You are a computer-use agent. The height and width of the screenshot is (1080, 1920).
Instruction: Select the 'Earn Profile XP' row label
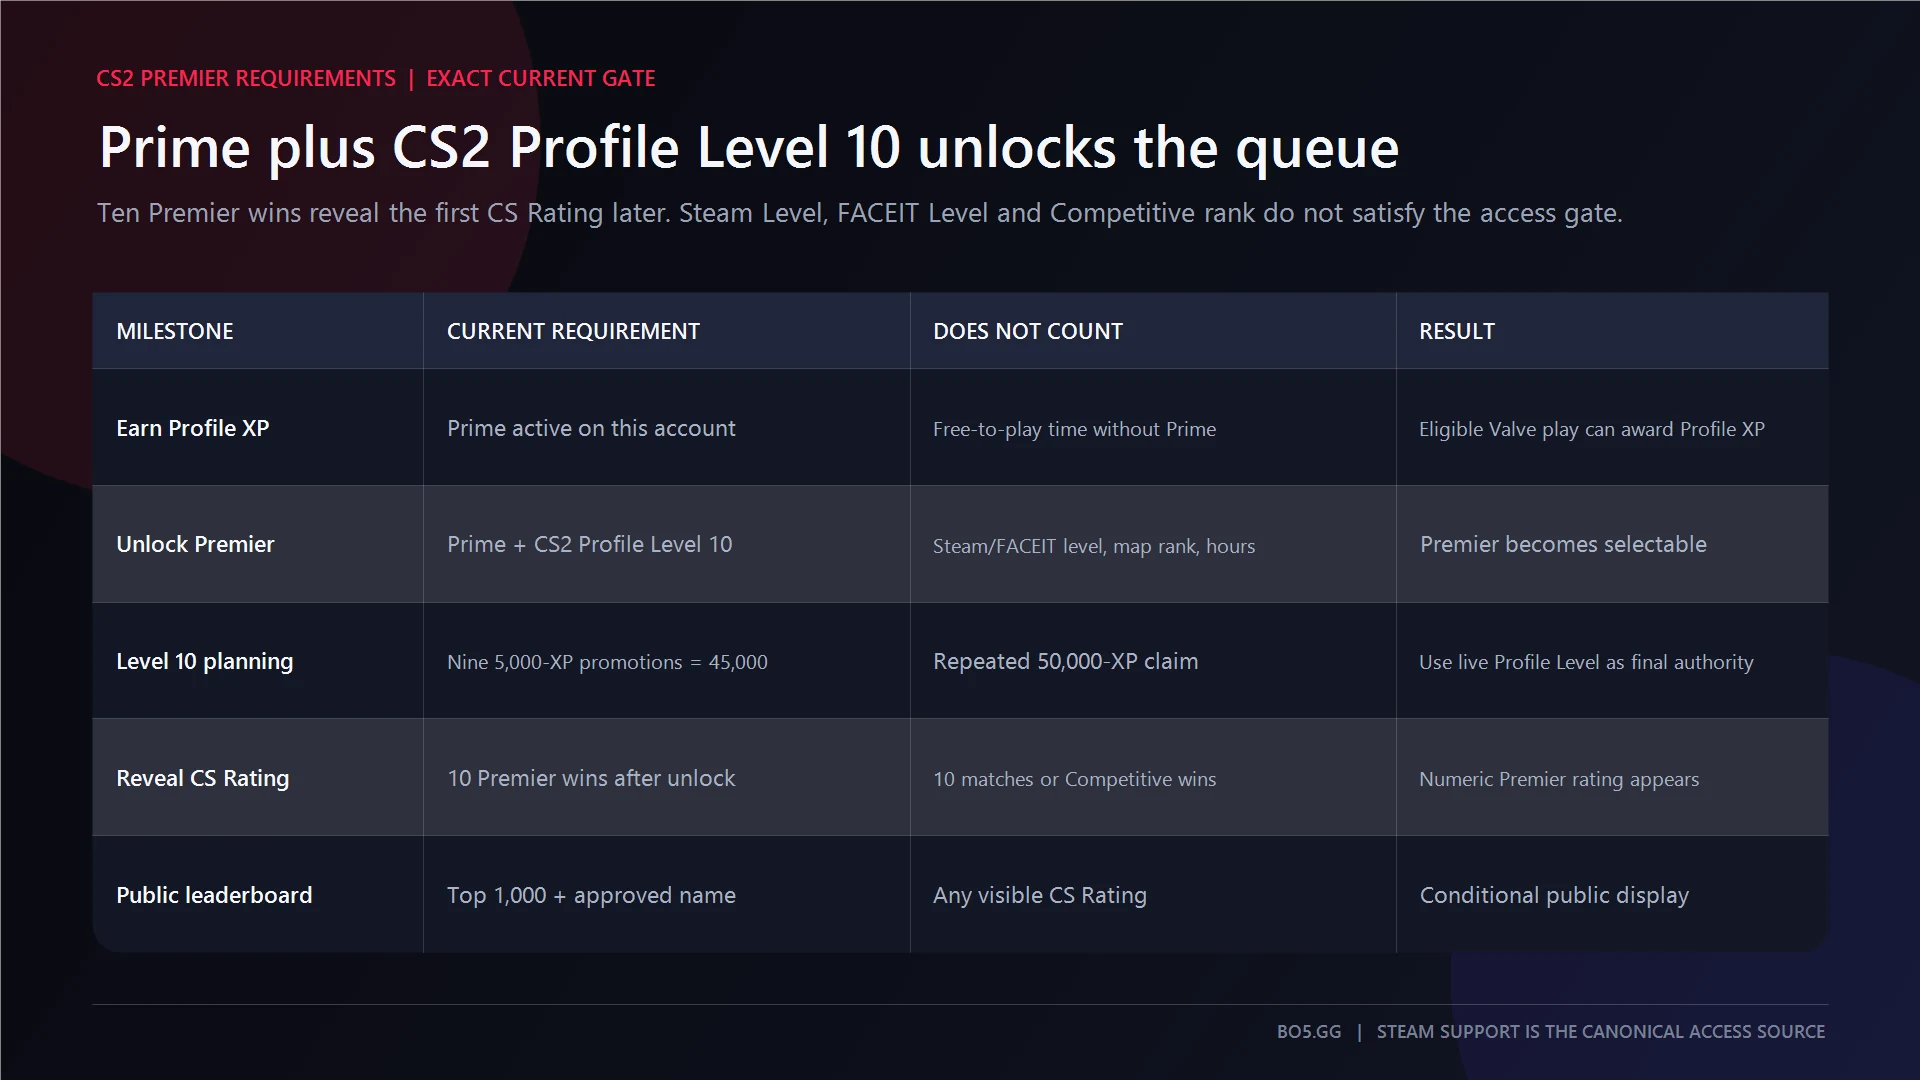click(x=193, y=428)
